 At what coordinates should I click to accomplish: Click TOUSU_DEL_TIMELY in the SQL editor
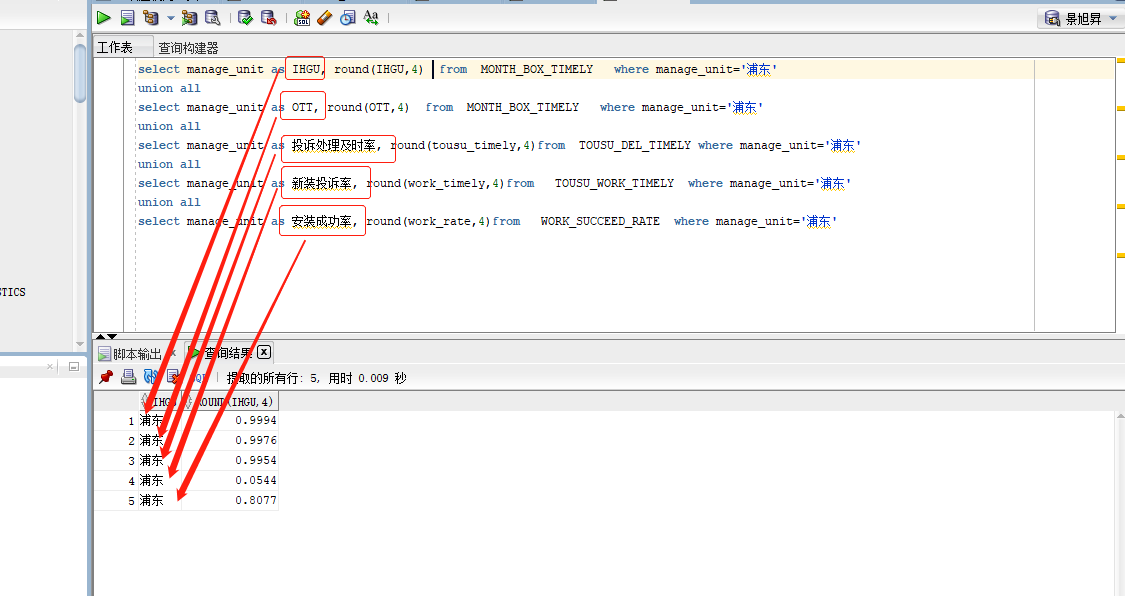(635, 146)
